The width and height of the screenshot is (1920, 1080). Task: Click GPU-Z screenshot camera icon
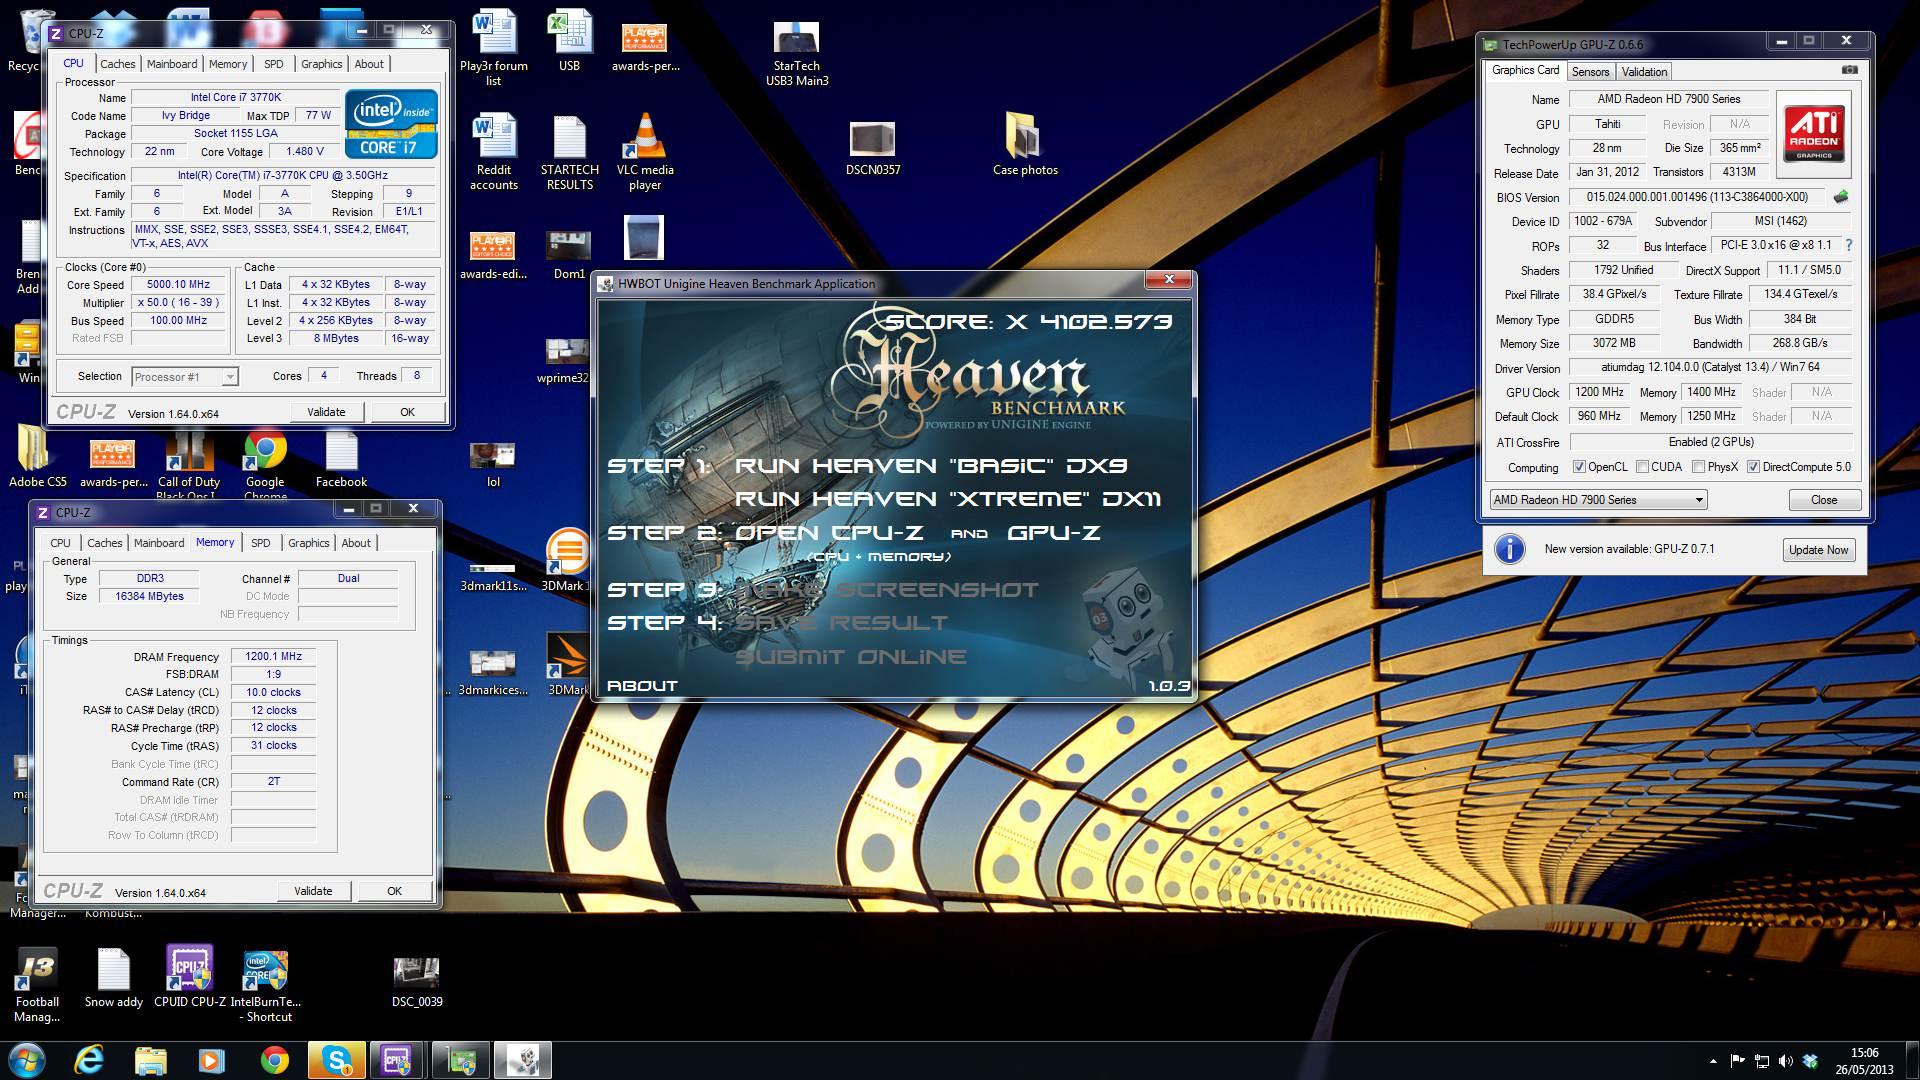(x=1849, y=70)
